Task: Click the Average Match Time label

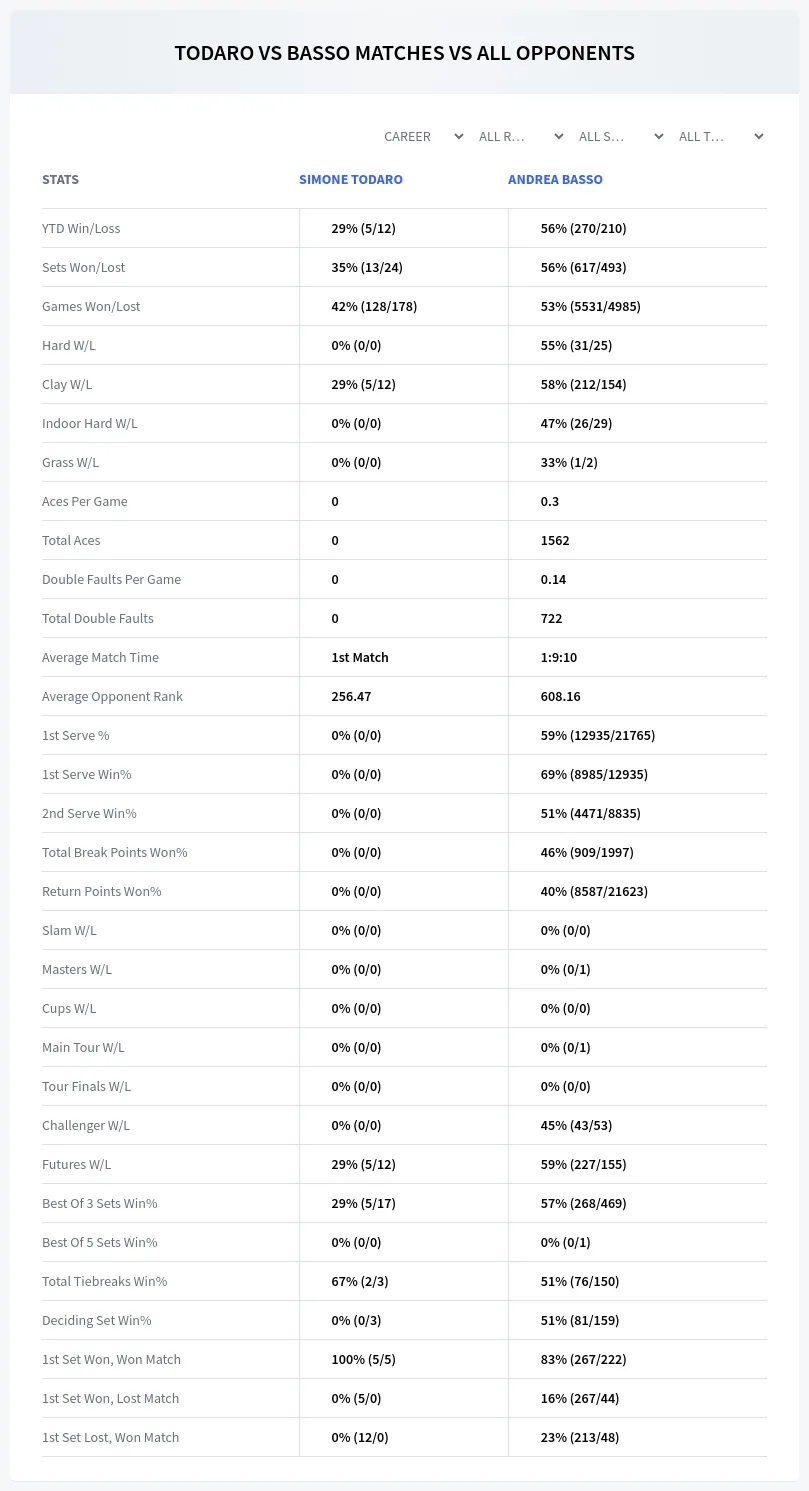Action: (100, 657)
